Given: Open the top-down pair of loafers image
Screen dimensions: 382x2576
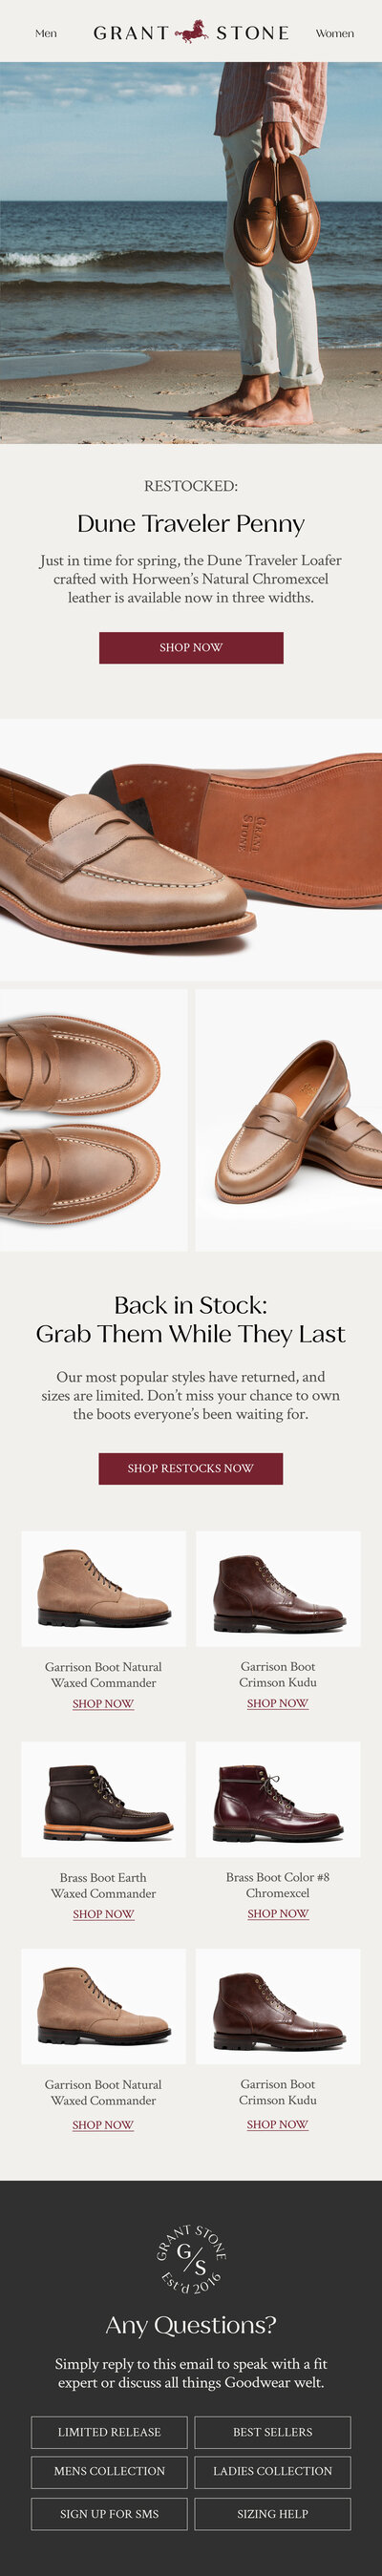Looking at the screenshot, I should [94, 1120].
